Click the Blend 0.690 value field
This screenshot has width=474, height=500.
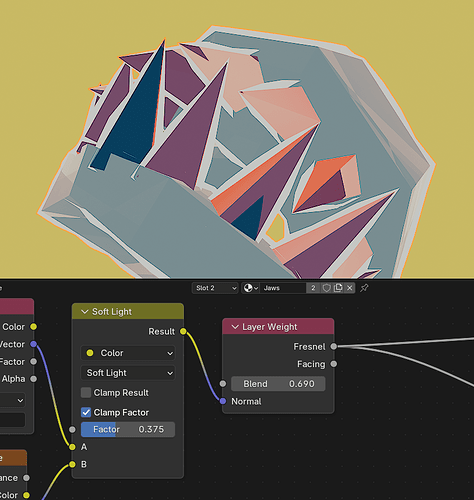278,384
